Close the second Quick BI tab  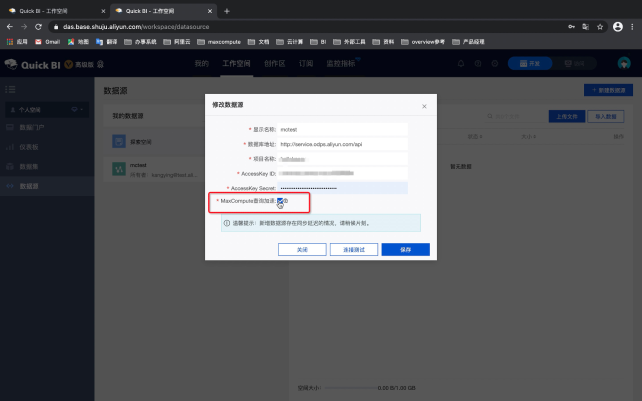click(x=210, y=11)
